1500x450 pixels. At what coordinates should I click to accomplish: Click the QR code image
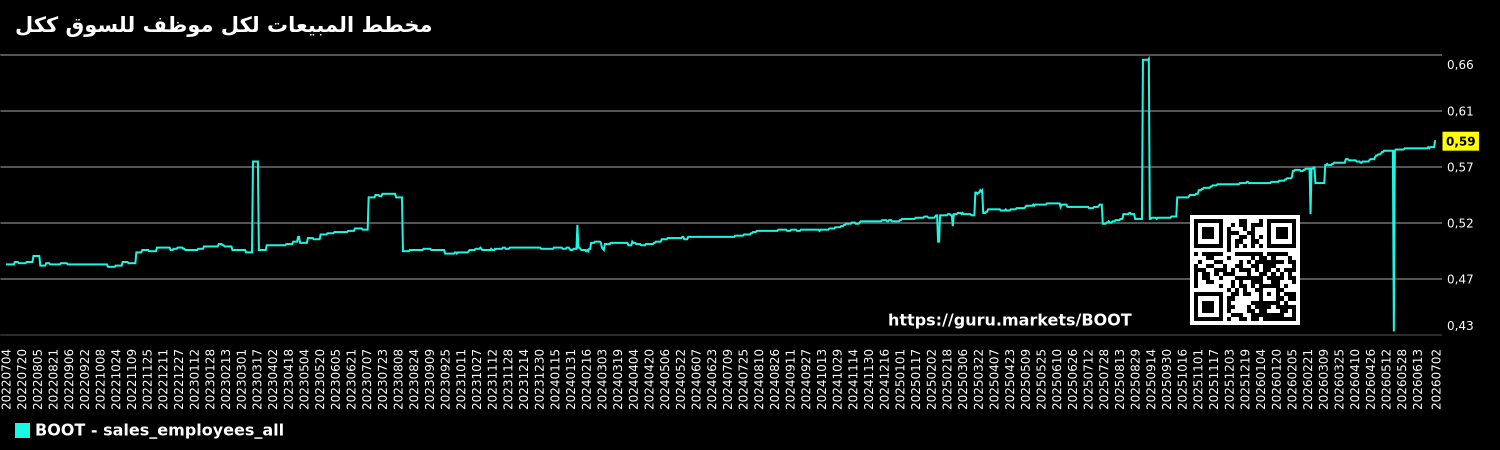point(1245,270)
